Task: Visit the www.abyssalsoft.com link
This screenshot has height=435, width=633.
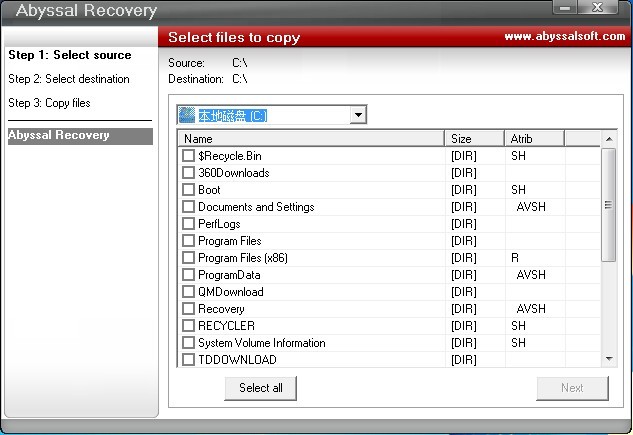Action: coord(564,37)
